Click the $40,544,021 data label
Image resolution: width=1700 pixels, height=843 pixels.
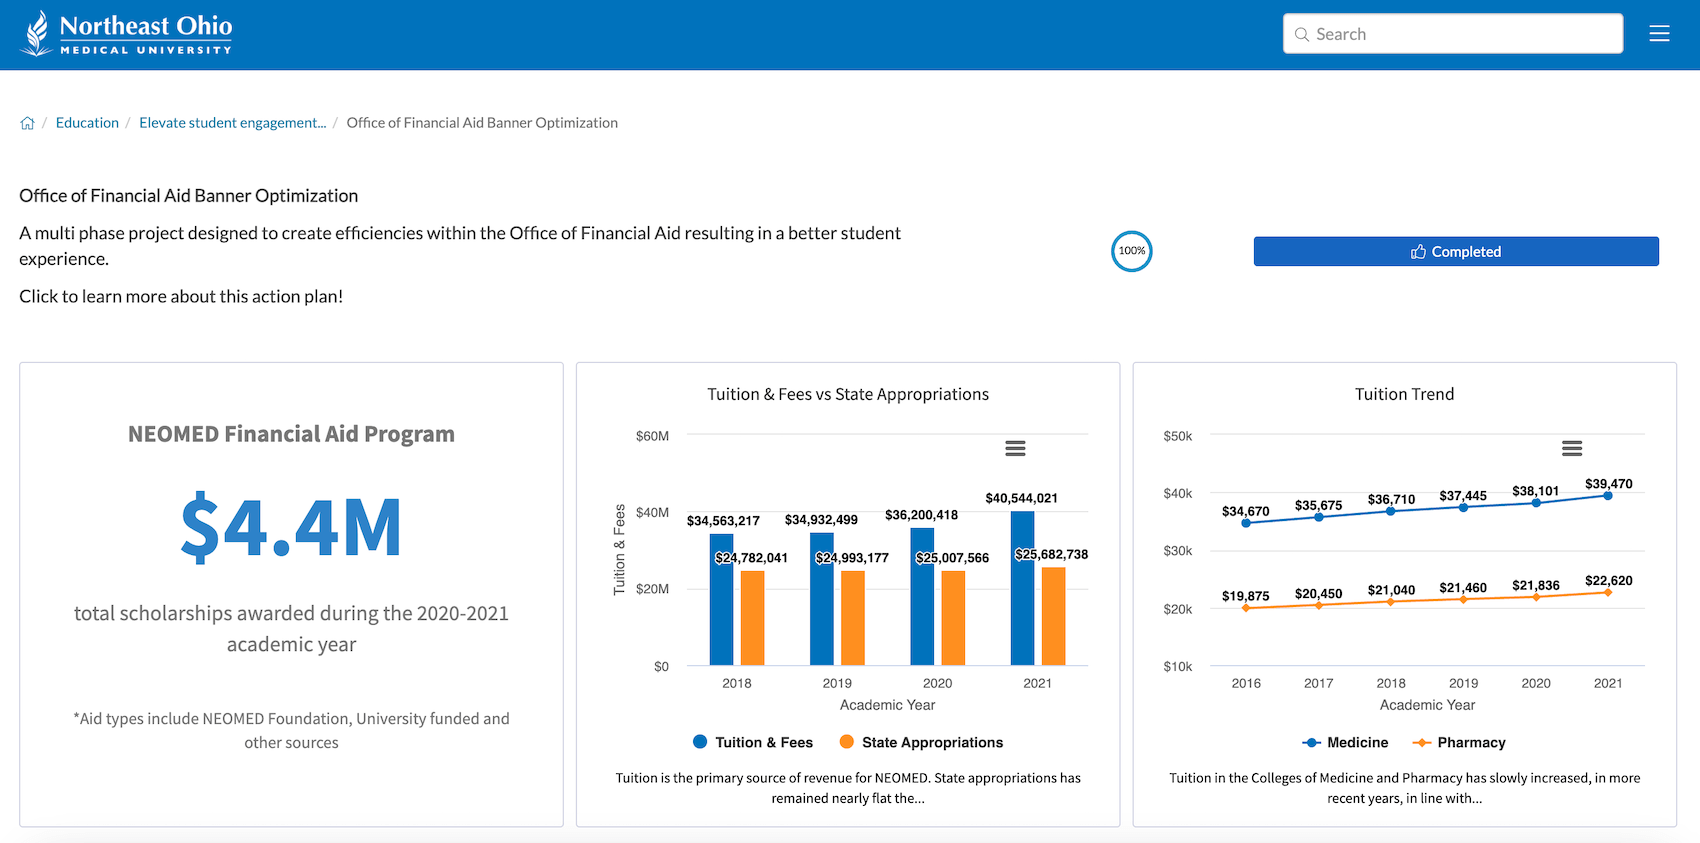(1021, 498)
